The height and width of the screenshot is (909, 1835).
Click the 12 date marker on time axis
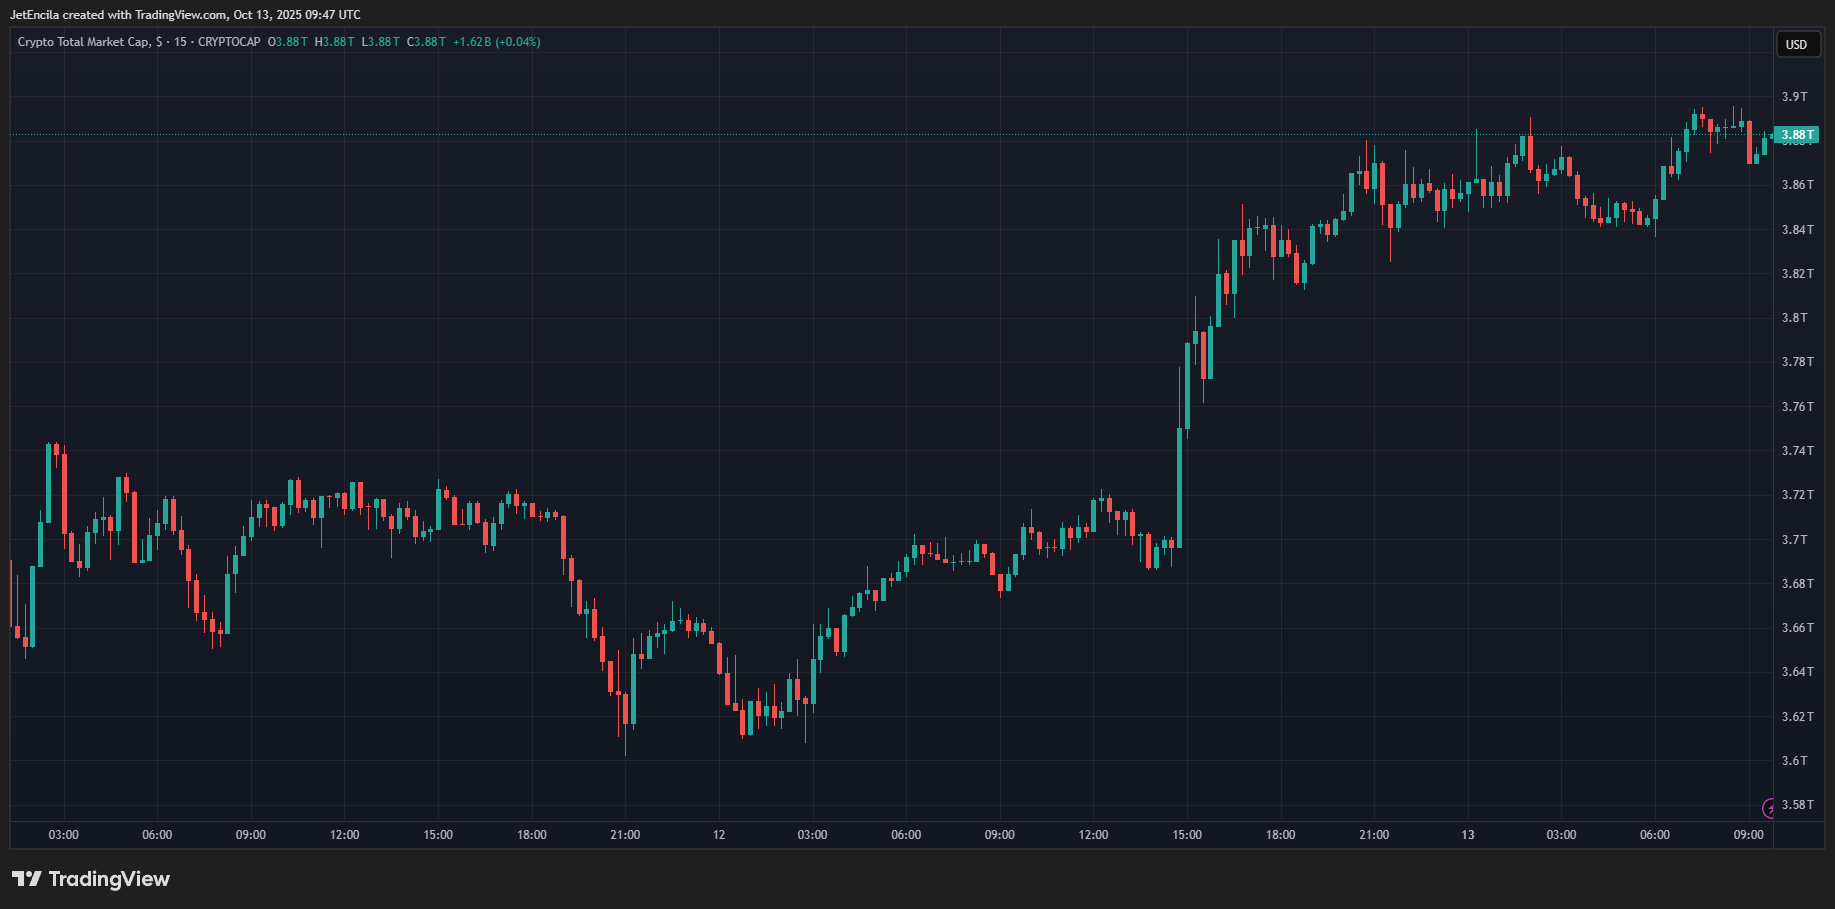[719, 835]
